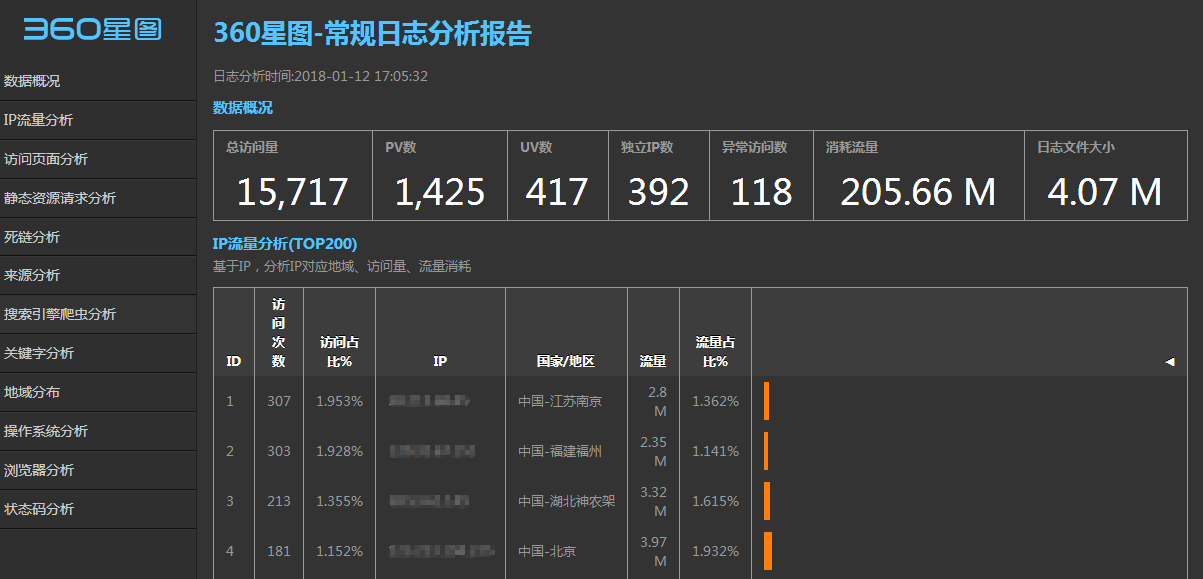Click the 消耗流量 value 205.66 M

pos(918,192)
